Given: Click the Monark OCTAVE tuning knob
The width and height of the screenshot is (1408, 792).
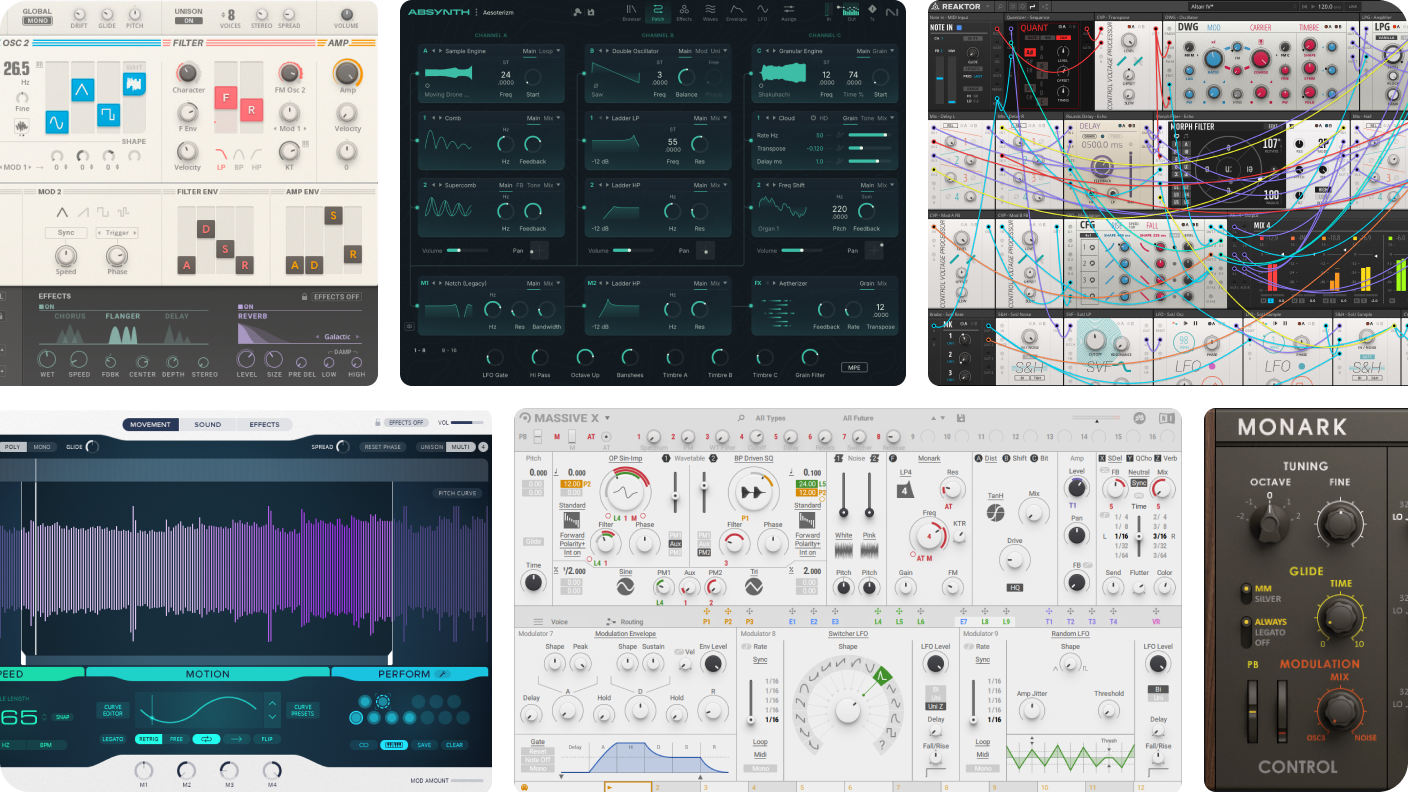Looking at the screenshot, I should tap(1270, 522).
